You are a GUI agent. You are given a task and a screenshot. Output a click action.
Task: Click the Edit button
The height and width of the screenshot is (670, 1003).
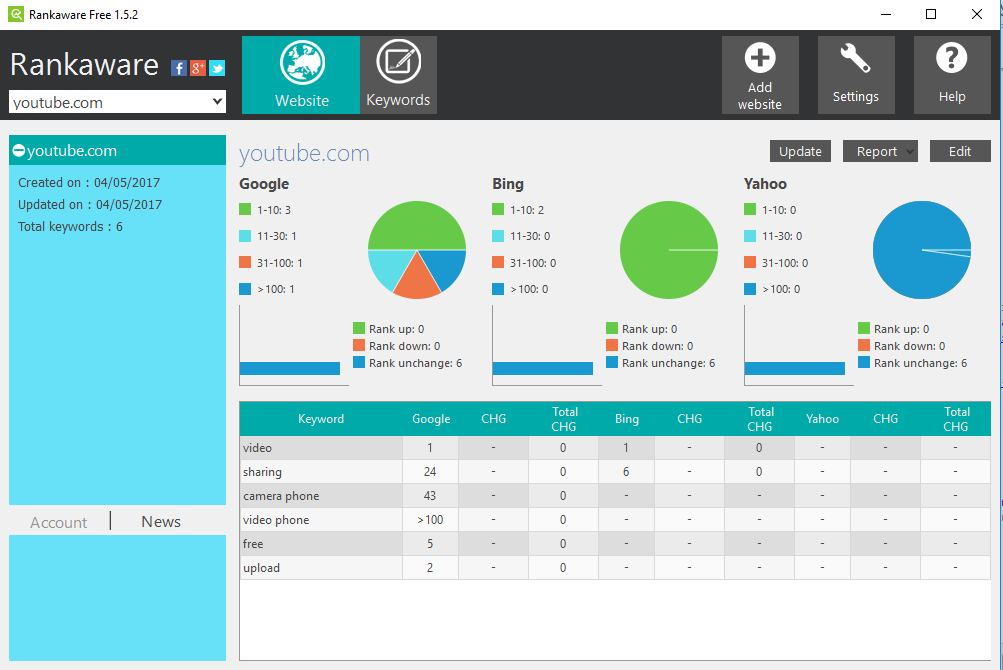coord(960,151)
